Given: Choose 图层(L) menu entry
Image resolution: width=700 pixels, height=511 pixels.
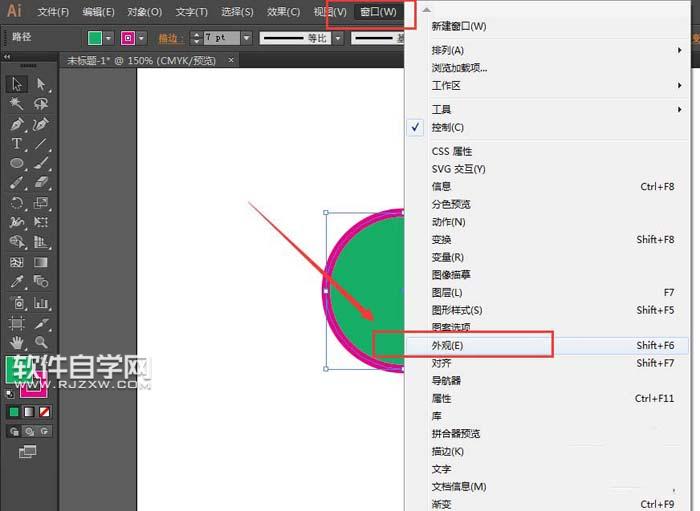Looking at the screenshot, I should 547,293.
